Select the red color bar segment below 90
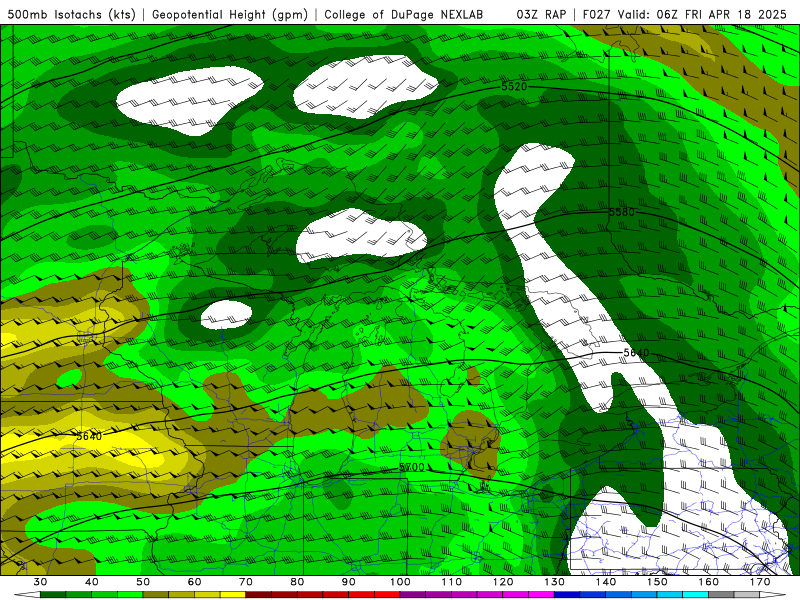 [362, 595]
